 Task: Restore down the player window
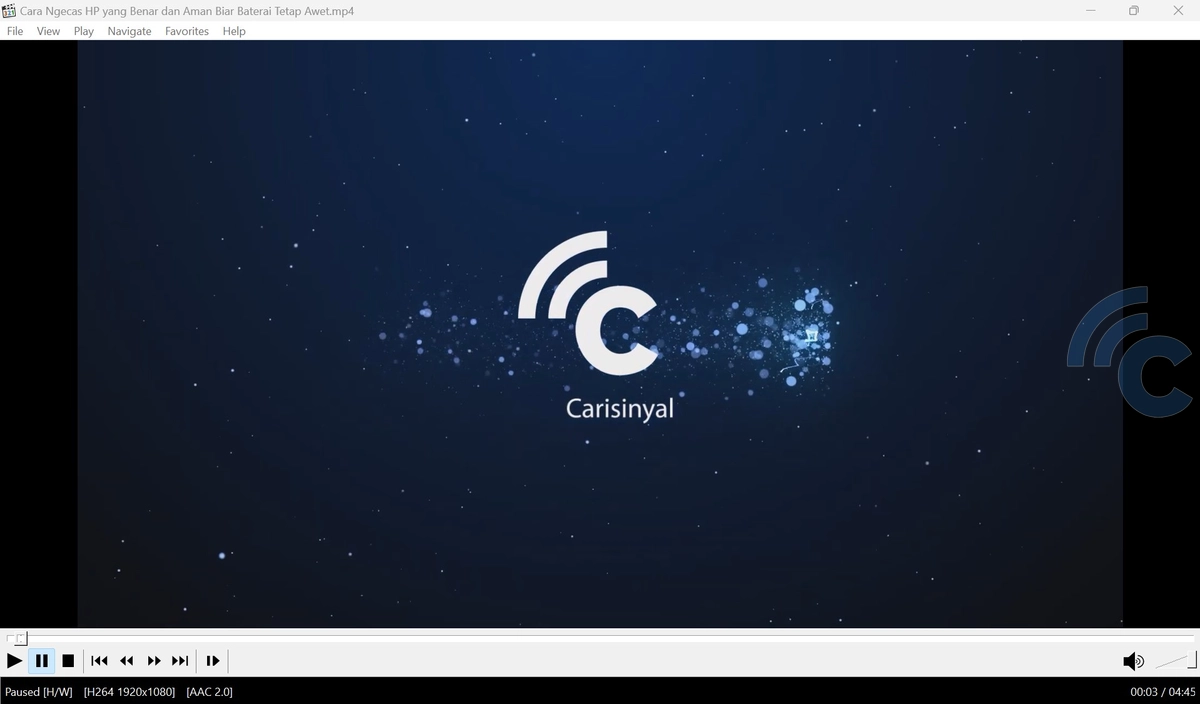click(1133, 11)
